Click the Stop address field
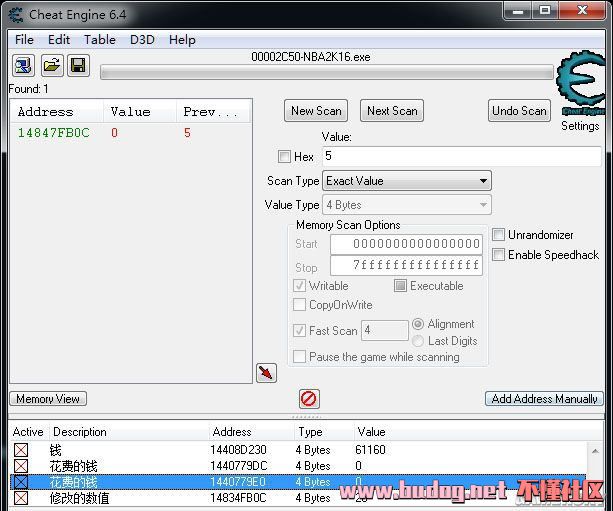The image size is (613, 511). pyautogui.click(x=406, y=265)
